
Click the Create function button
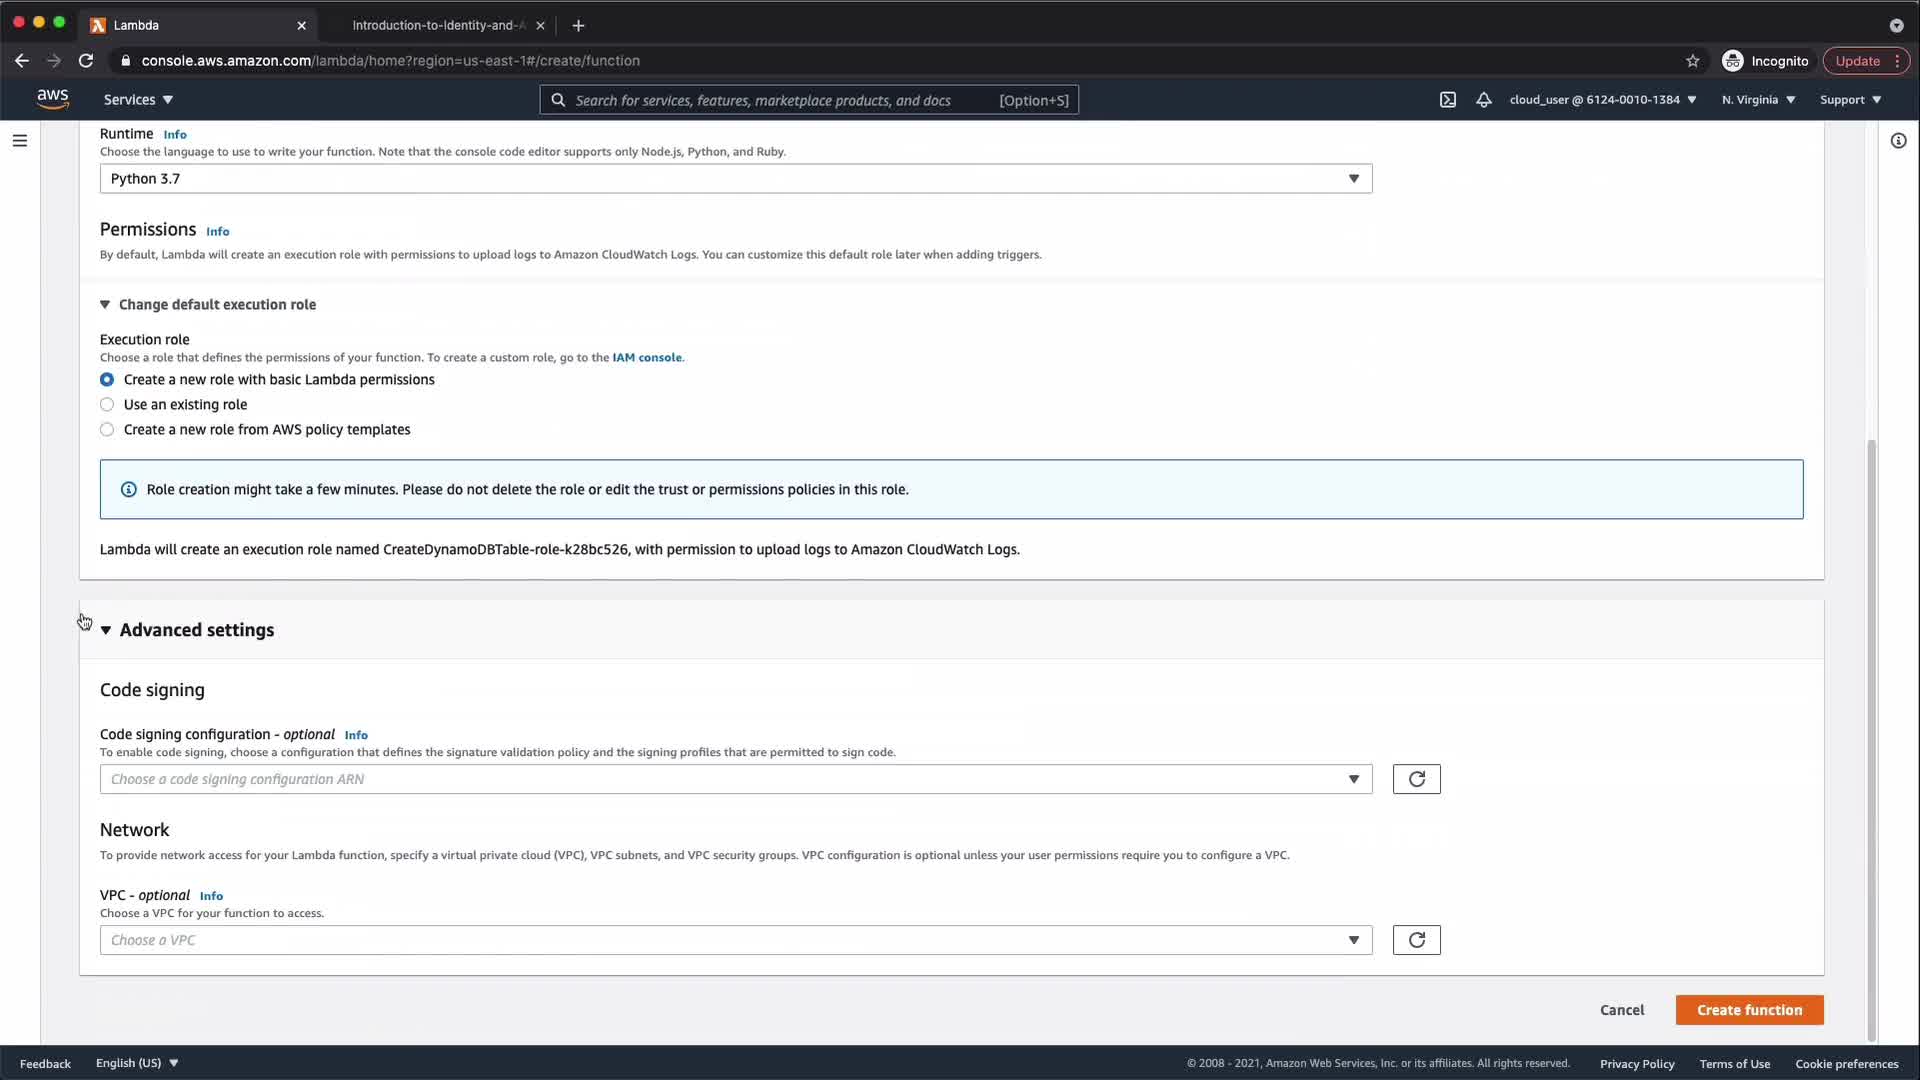[x=1749, y=1010]
